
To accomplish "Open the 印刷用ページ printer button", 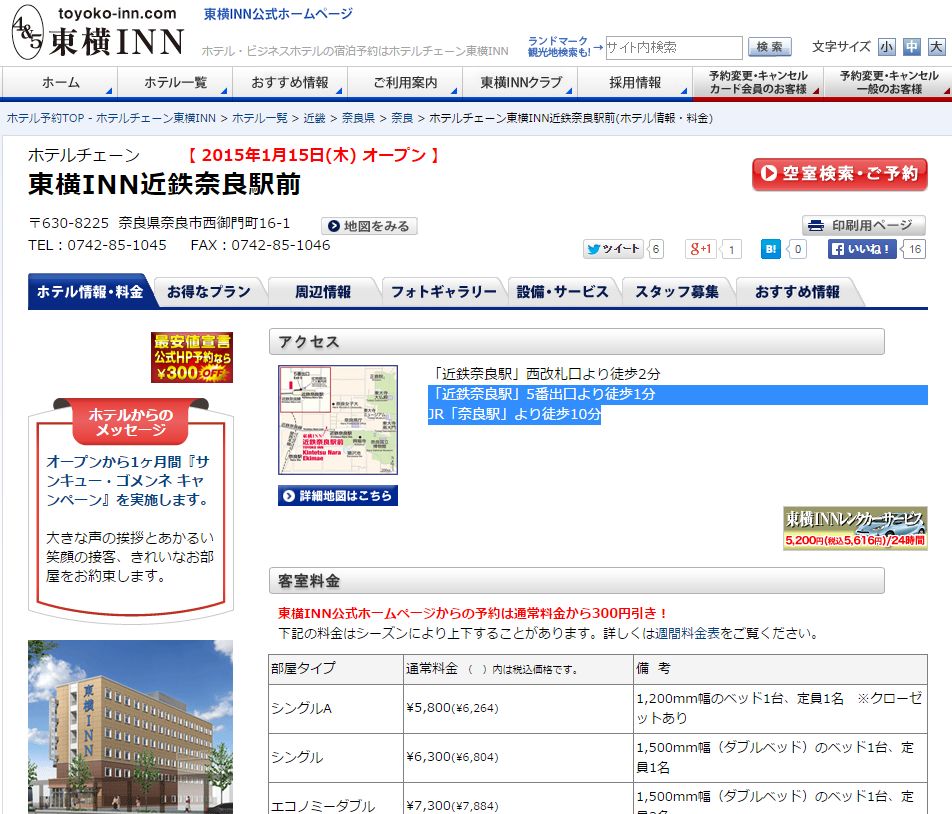I will (x=863, y=225).
